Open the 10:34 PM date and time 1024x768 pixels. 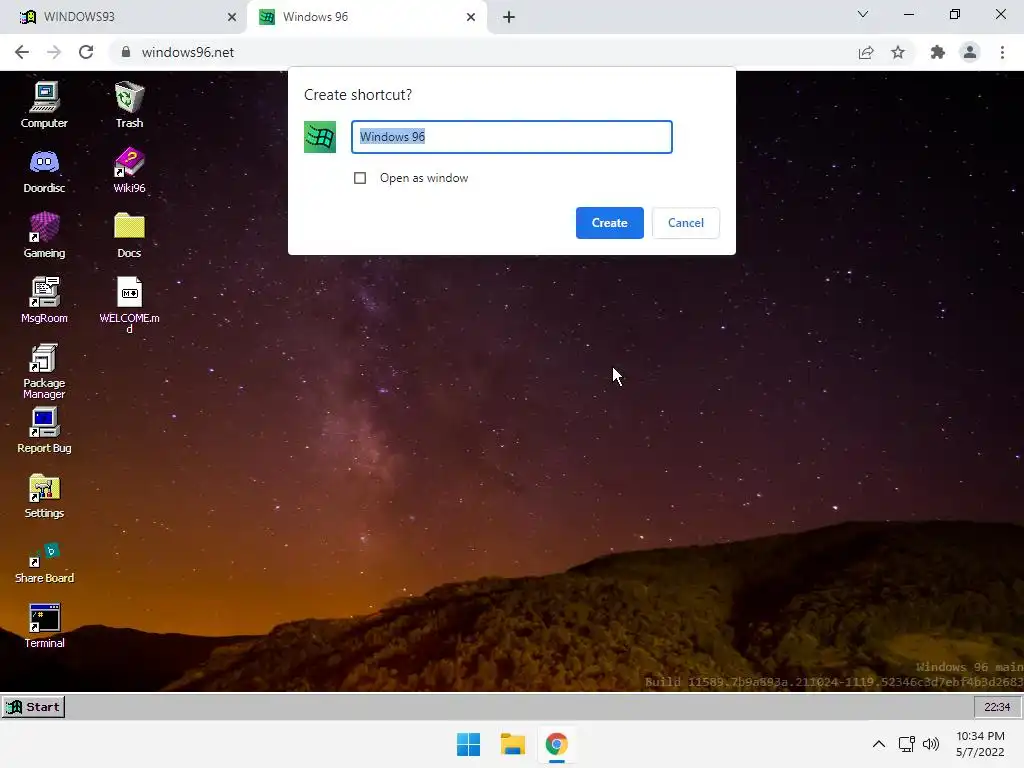(x=980, y=744)
